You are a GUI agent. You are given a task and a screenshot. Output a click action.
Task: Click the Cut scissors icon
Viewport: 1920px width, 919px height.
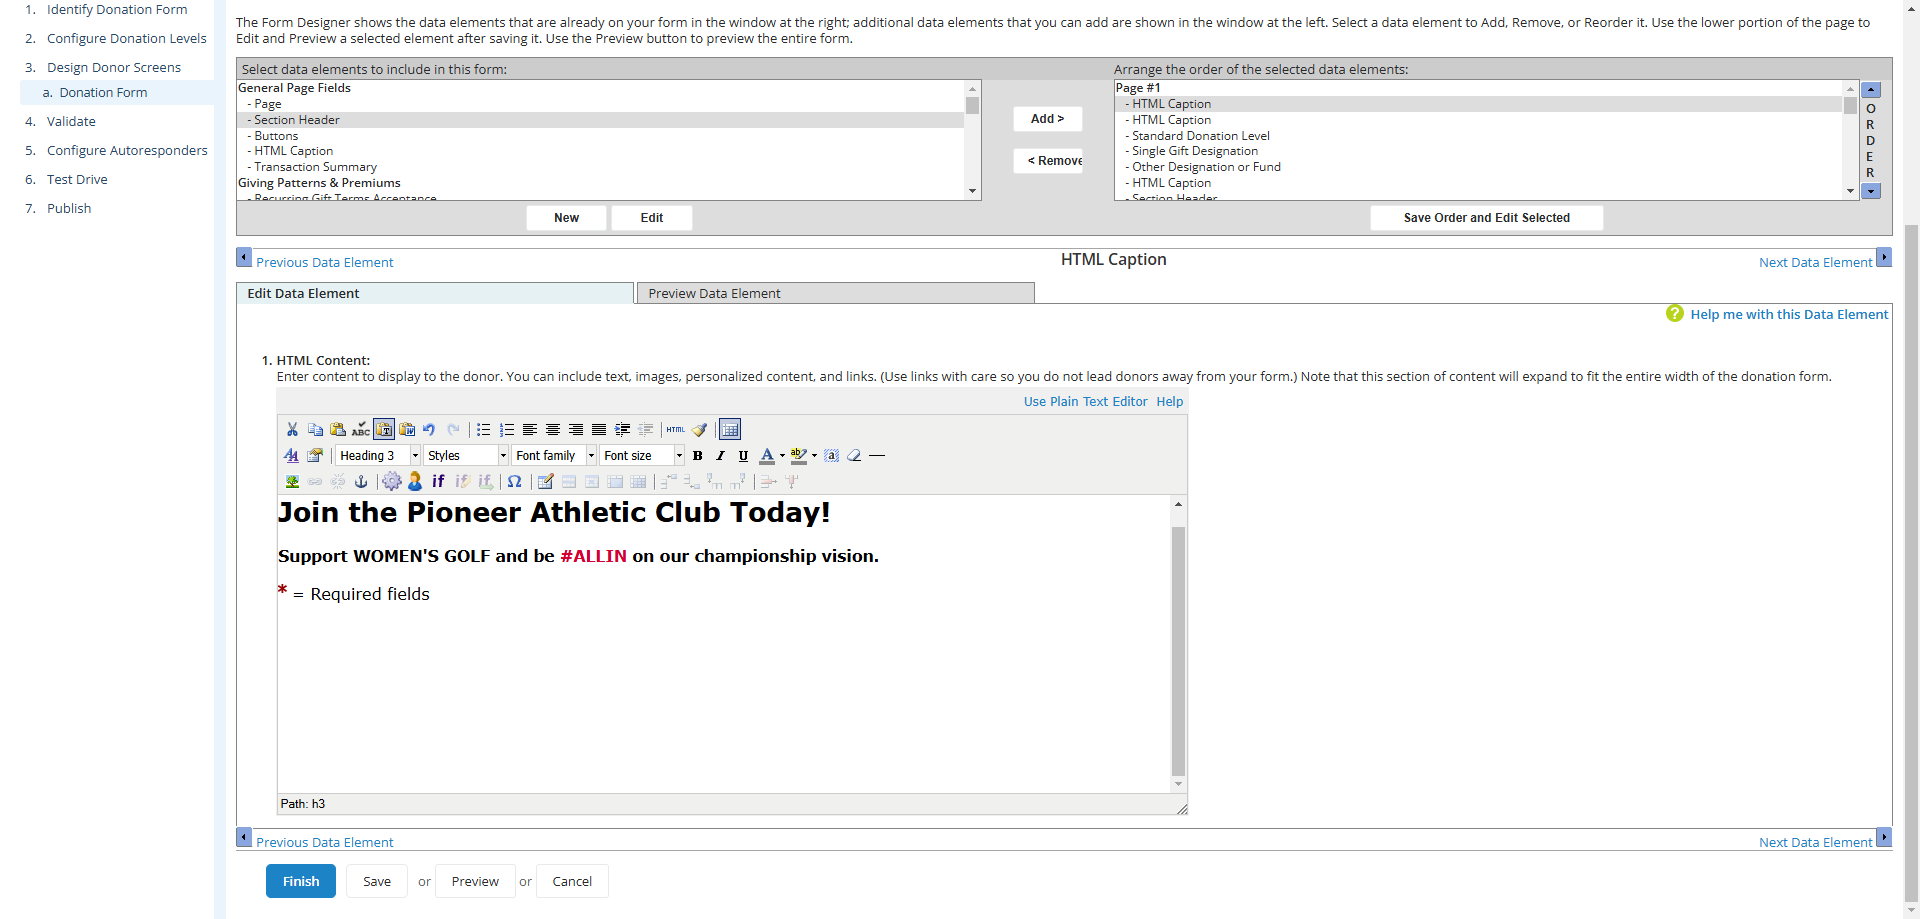292,429
